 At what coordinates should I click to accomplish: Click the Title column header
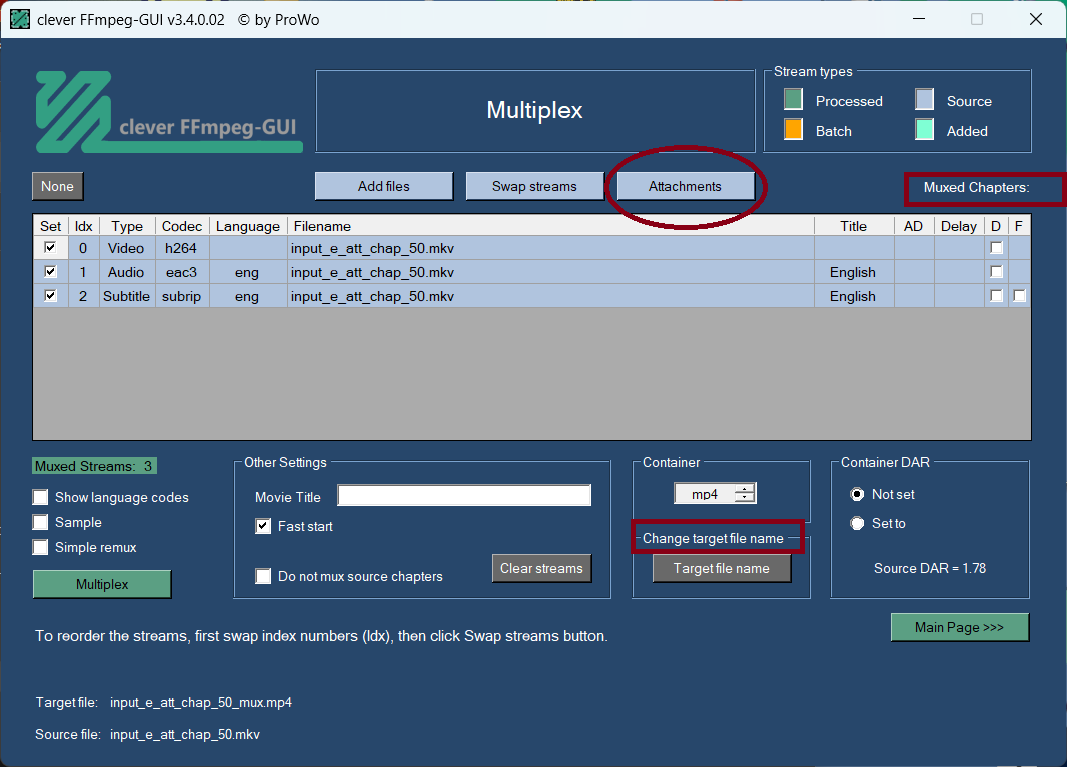pos(853,226)
